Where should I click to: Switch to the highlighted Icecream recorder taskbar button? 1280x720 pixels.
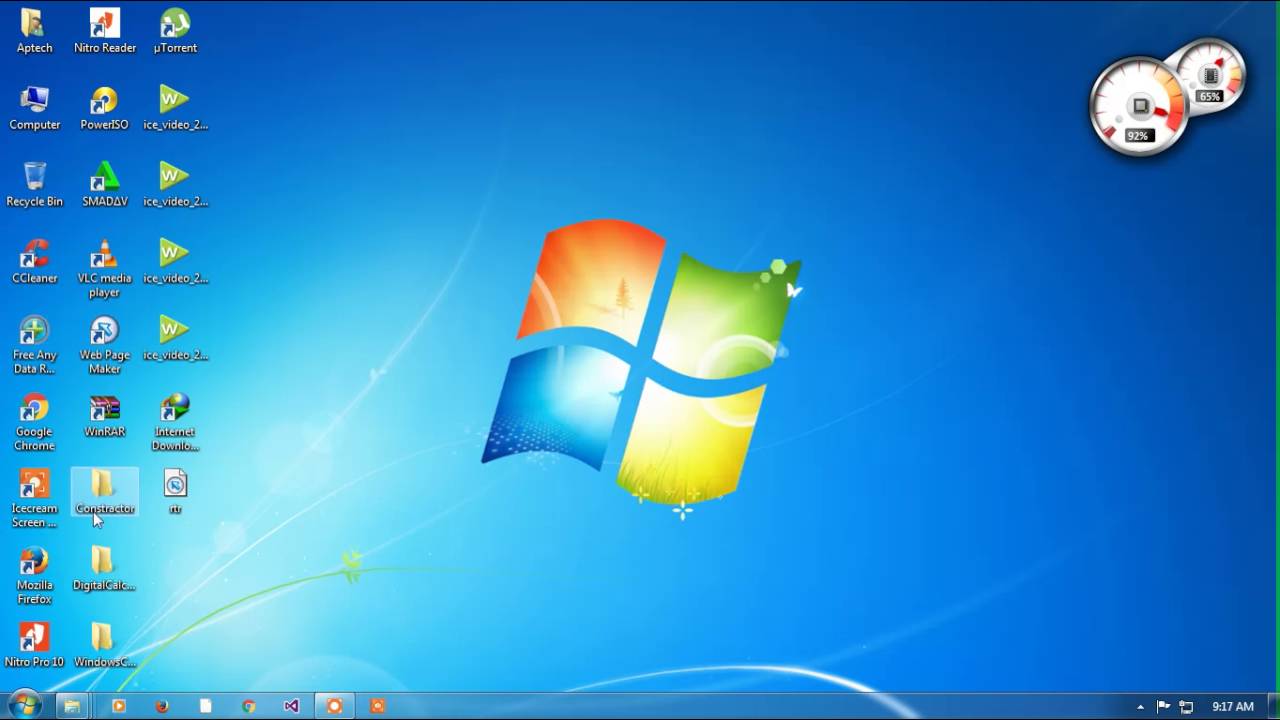tap(335, 706)
